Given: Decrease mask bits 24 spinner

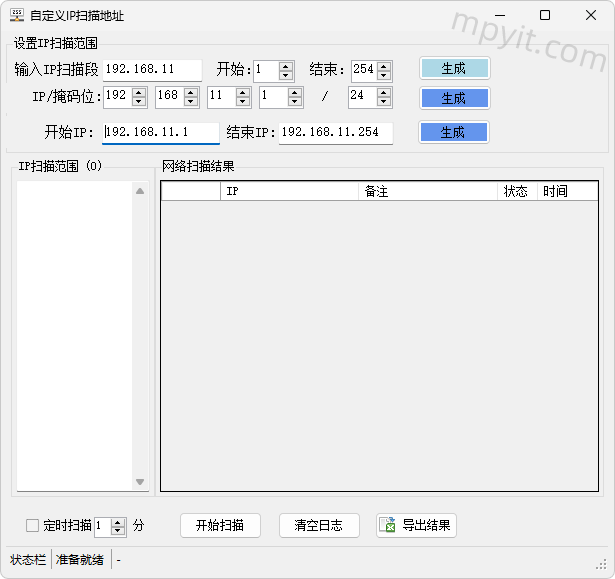Looking at the screenshot, I should 384,102.
